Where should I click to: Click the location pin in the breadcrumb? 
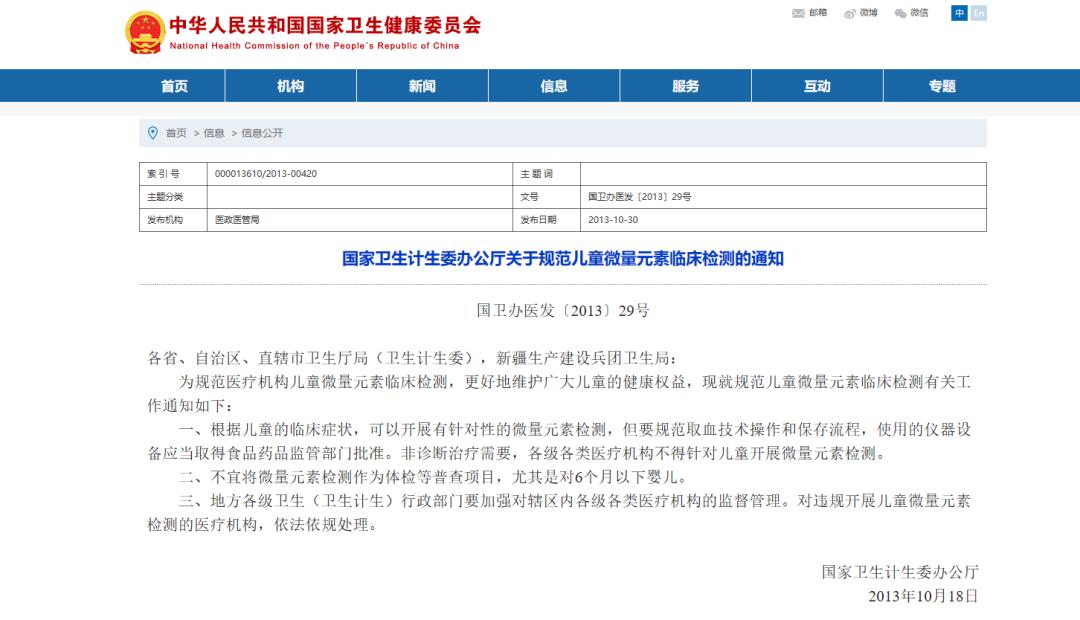(152, 133)
